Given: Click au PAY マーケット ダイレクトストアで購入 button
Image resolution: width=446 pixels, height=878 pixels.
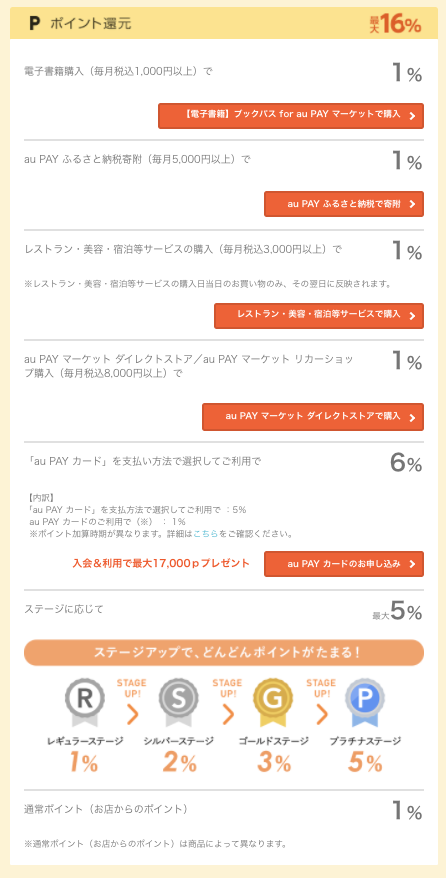Looking at the screenshot, I should coord(313,418).
